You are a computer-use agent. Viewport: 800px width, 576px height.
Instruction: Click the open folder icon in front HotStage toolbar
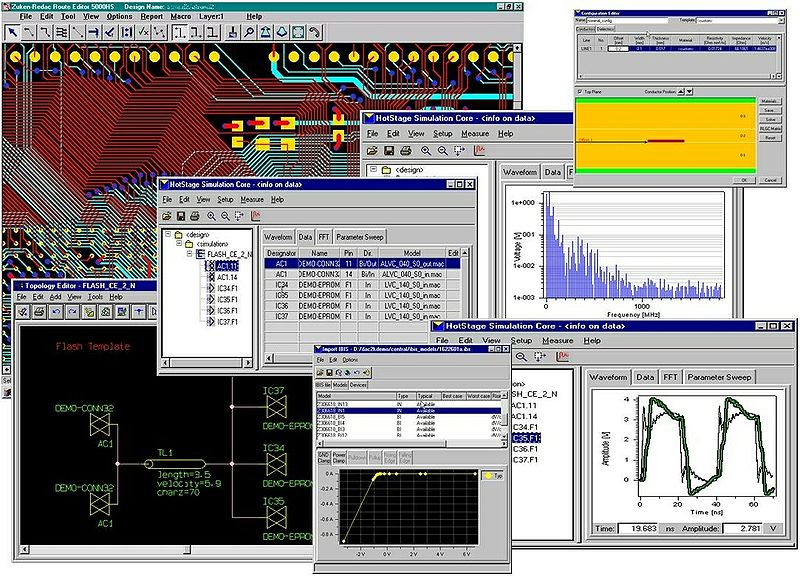(167, 216)
